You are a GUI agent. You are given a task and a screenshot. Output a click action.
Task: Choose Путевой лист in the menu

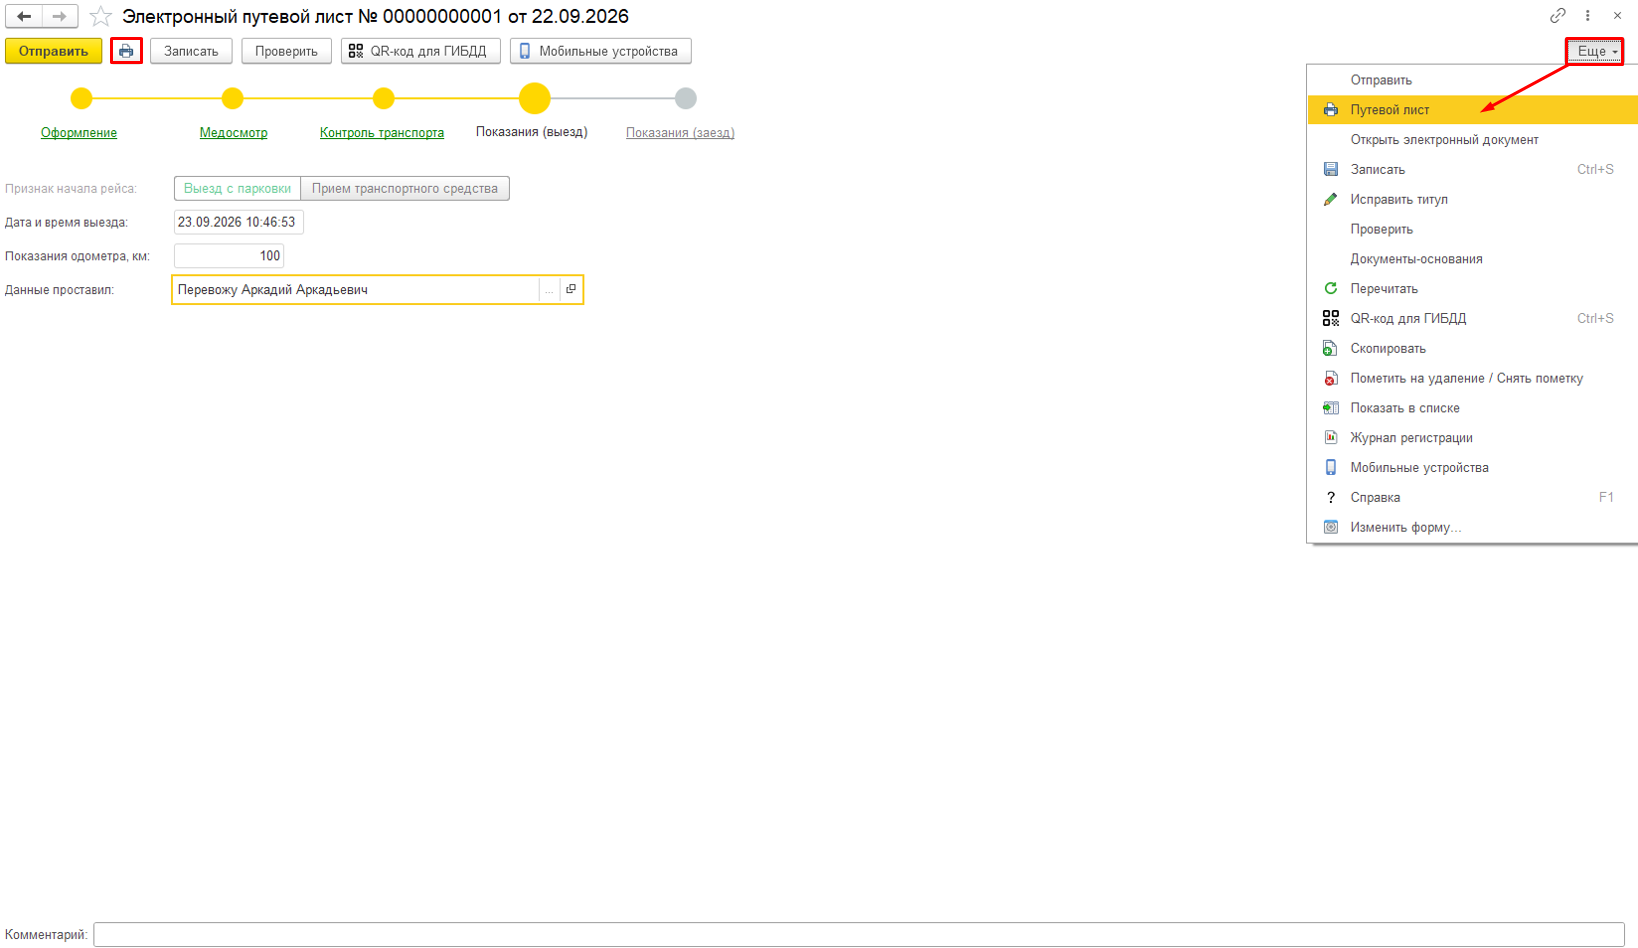coord(1472,110)
